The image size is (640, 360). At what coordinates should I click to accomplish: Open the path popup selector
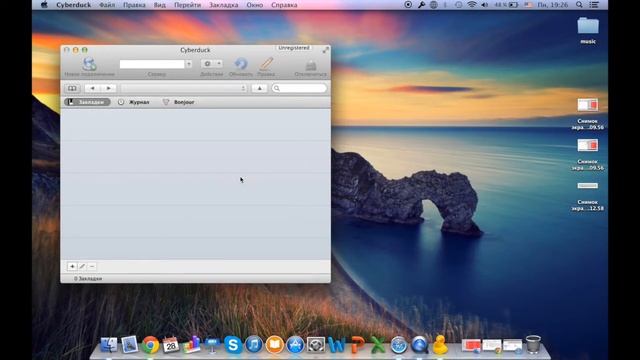click(184, 88)
